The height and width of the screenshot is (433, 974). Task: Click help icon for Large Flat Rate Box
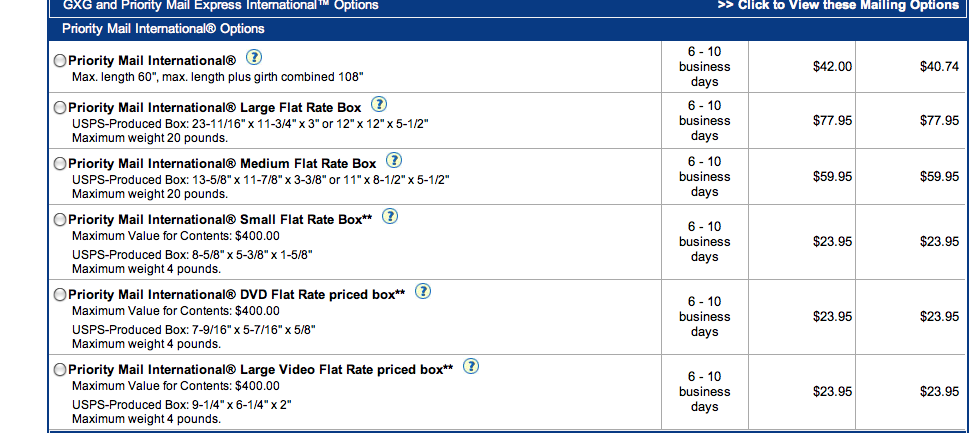[x=378, y=104]
